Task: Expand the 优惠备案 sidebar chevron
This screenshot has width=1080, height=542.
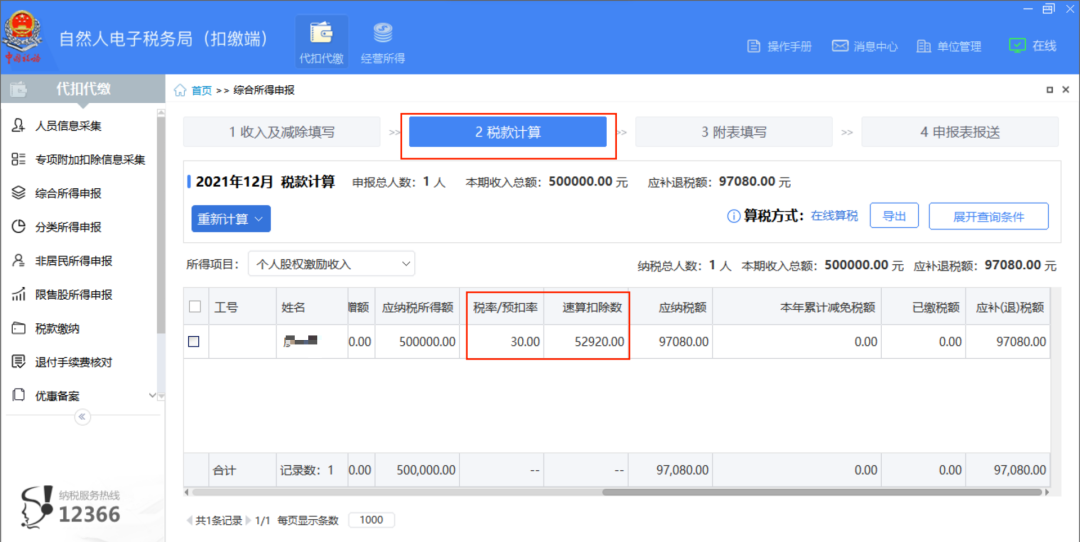Action: (x=152, y=395)
